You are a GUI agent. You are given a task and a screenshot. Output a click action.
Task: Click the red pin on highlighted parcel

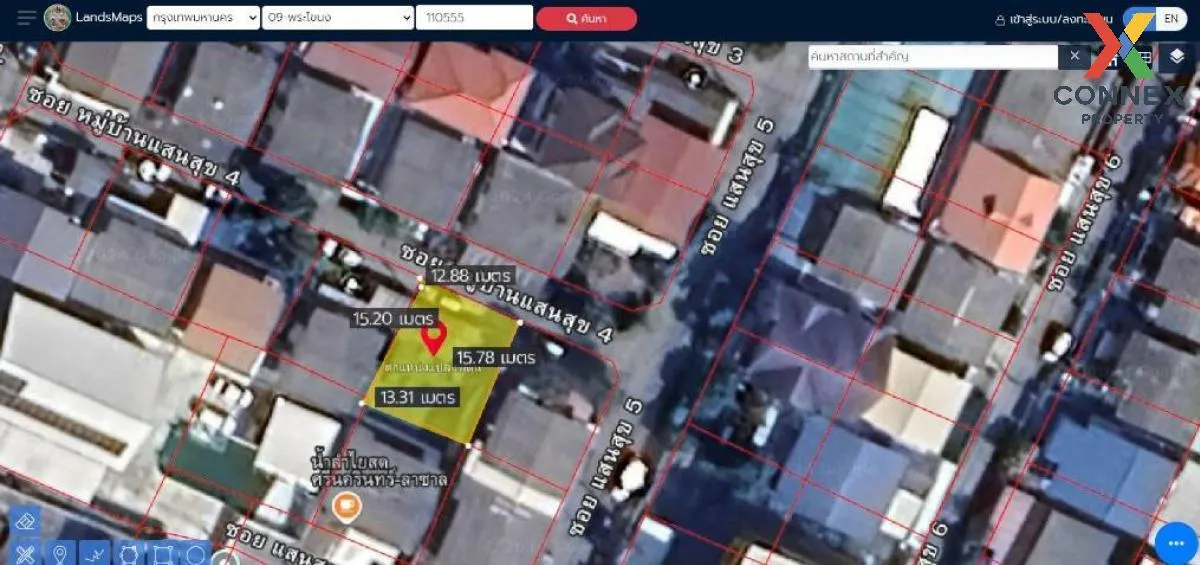point(432,338)
